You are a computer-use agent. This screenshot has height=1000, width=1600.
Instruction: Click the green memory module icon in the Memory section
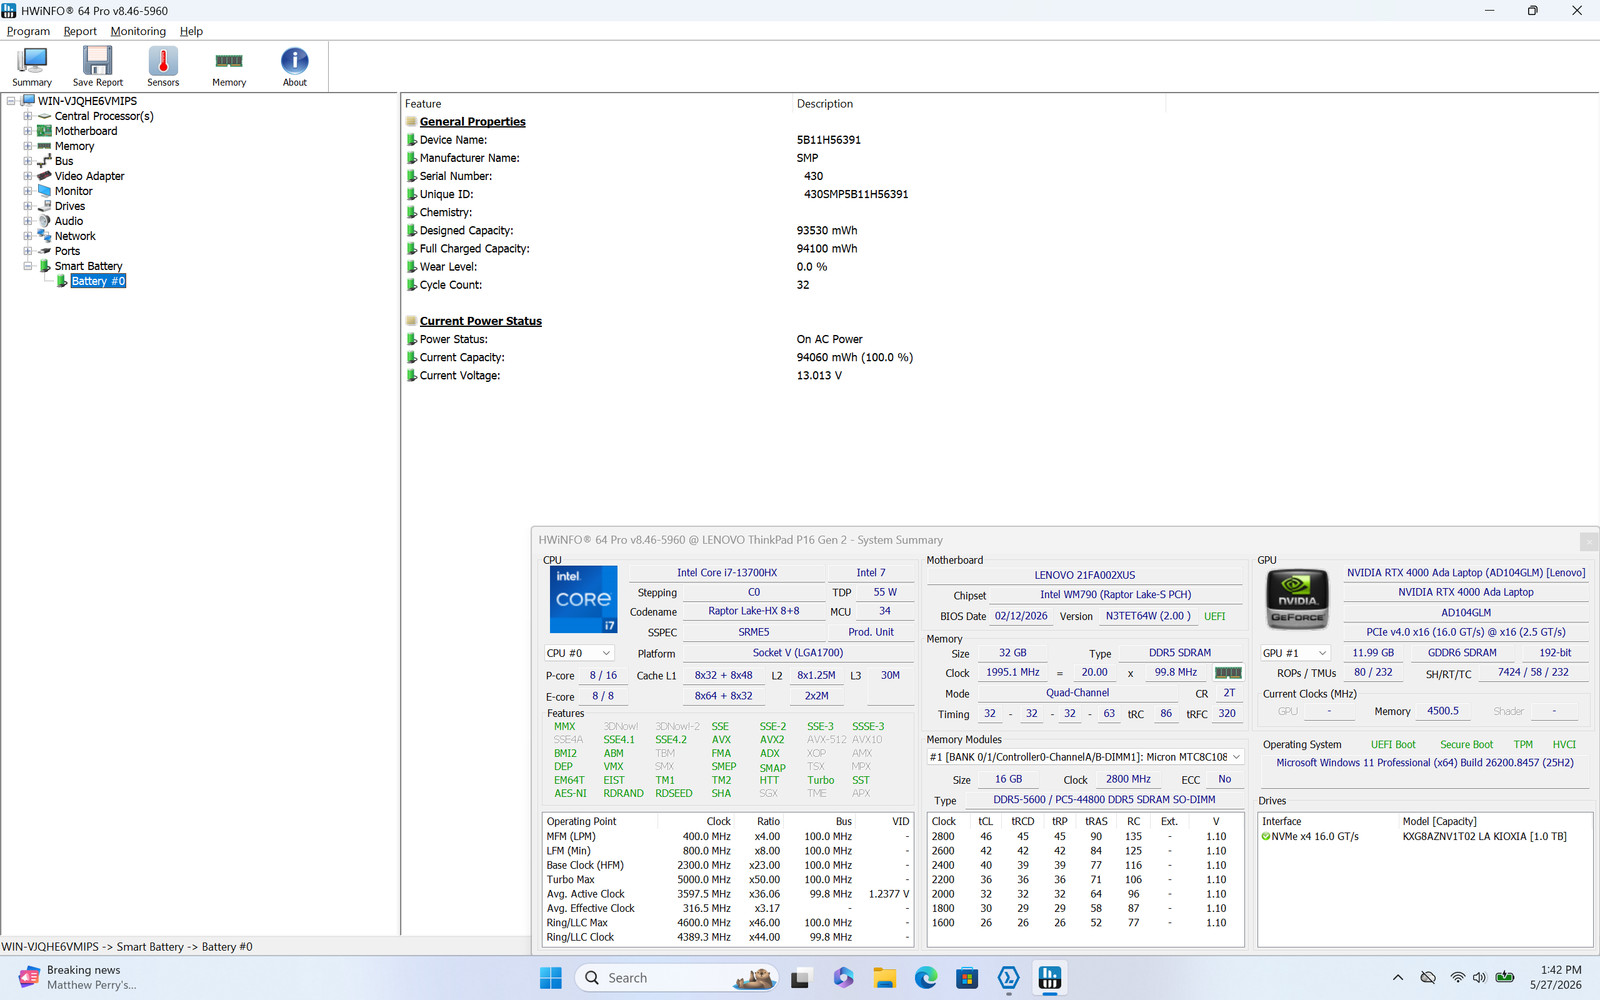click(x=1228, y=673)
